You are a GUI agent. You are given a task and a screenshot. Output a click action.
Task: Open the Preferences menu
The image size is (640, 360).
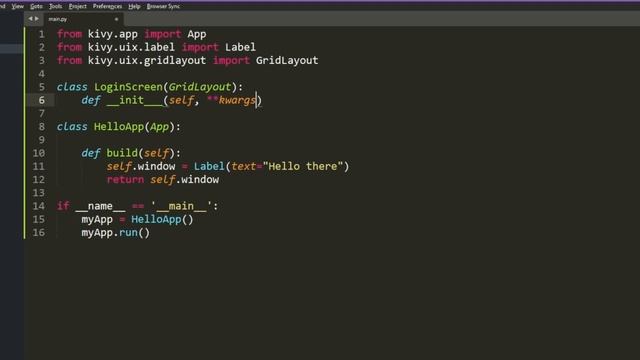(x=107, y=6)
